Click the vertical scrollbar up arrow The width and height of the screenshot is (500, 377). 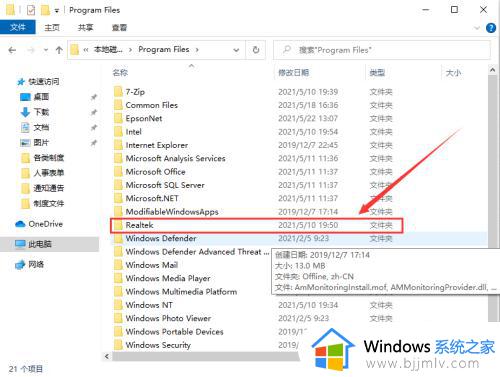click(x=493, y=70)
